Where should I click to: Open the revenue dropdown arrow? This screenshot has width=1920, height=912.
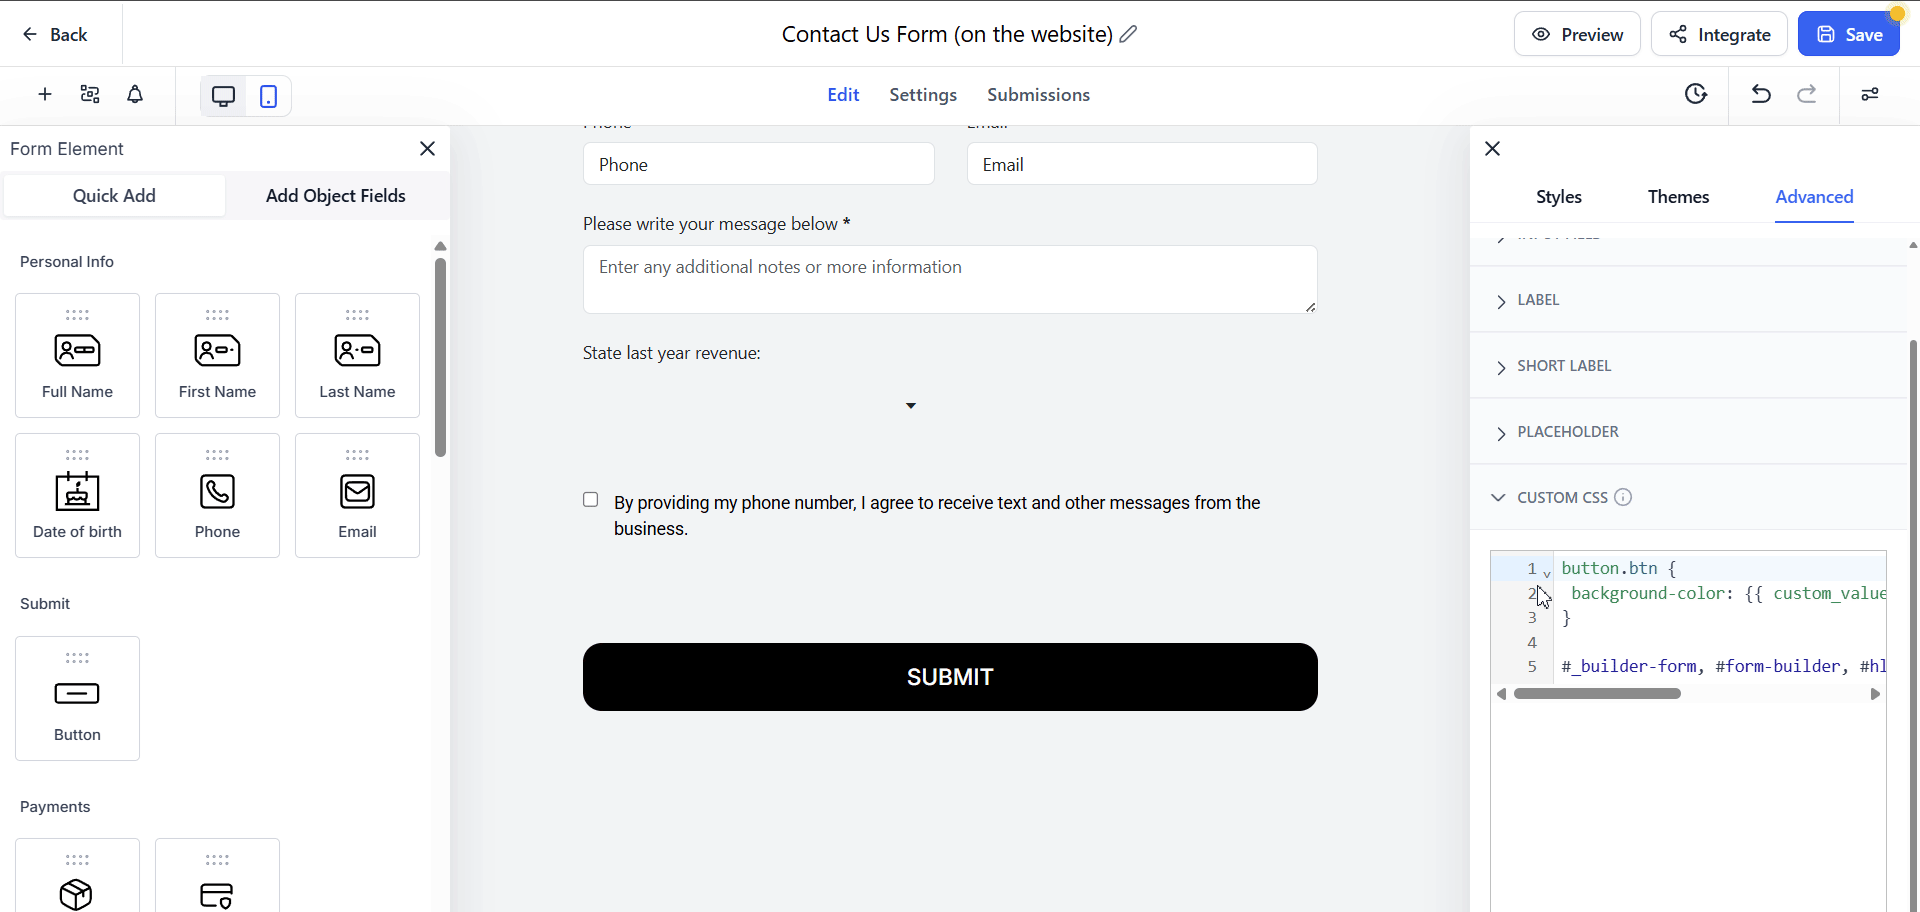911,406
